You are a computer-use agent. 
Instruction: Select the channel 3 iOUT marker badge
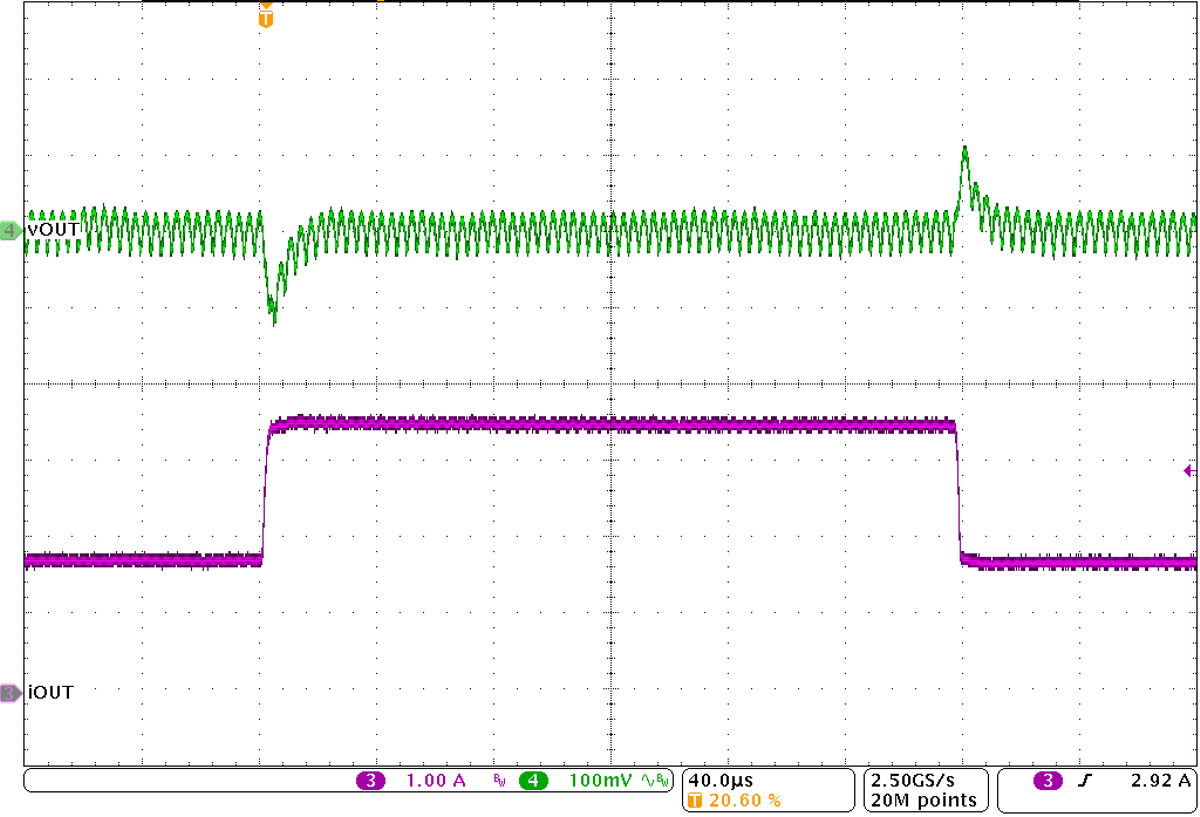[8, 692]
